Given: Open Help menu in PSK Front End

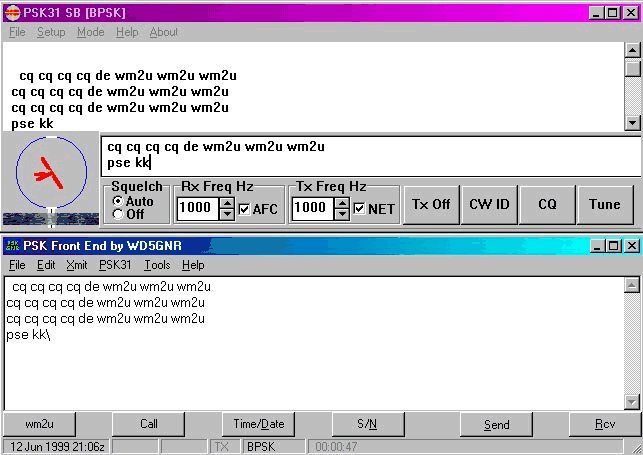Looking at the screenshot, I should pyautogui.click(x=193, y=265).
